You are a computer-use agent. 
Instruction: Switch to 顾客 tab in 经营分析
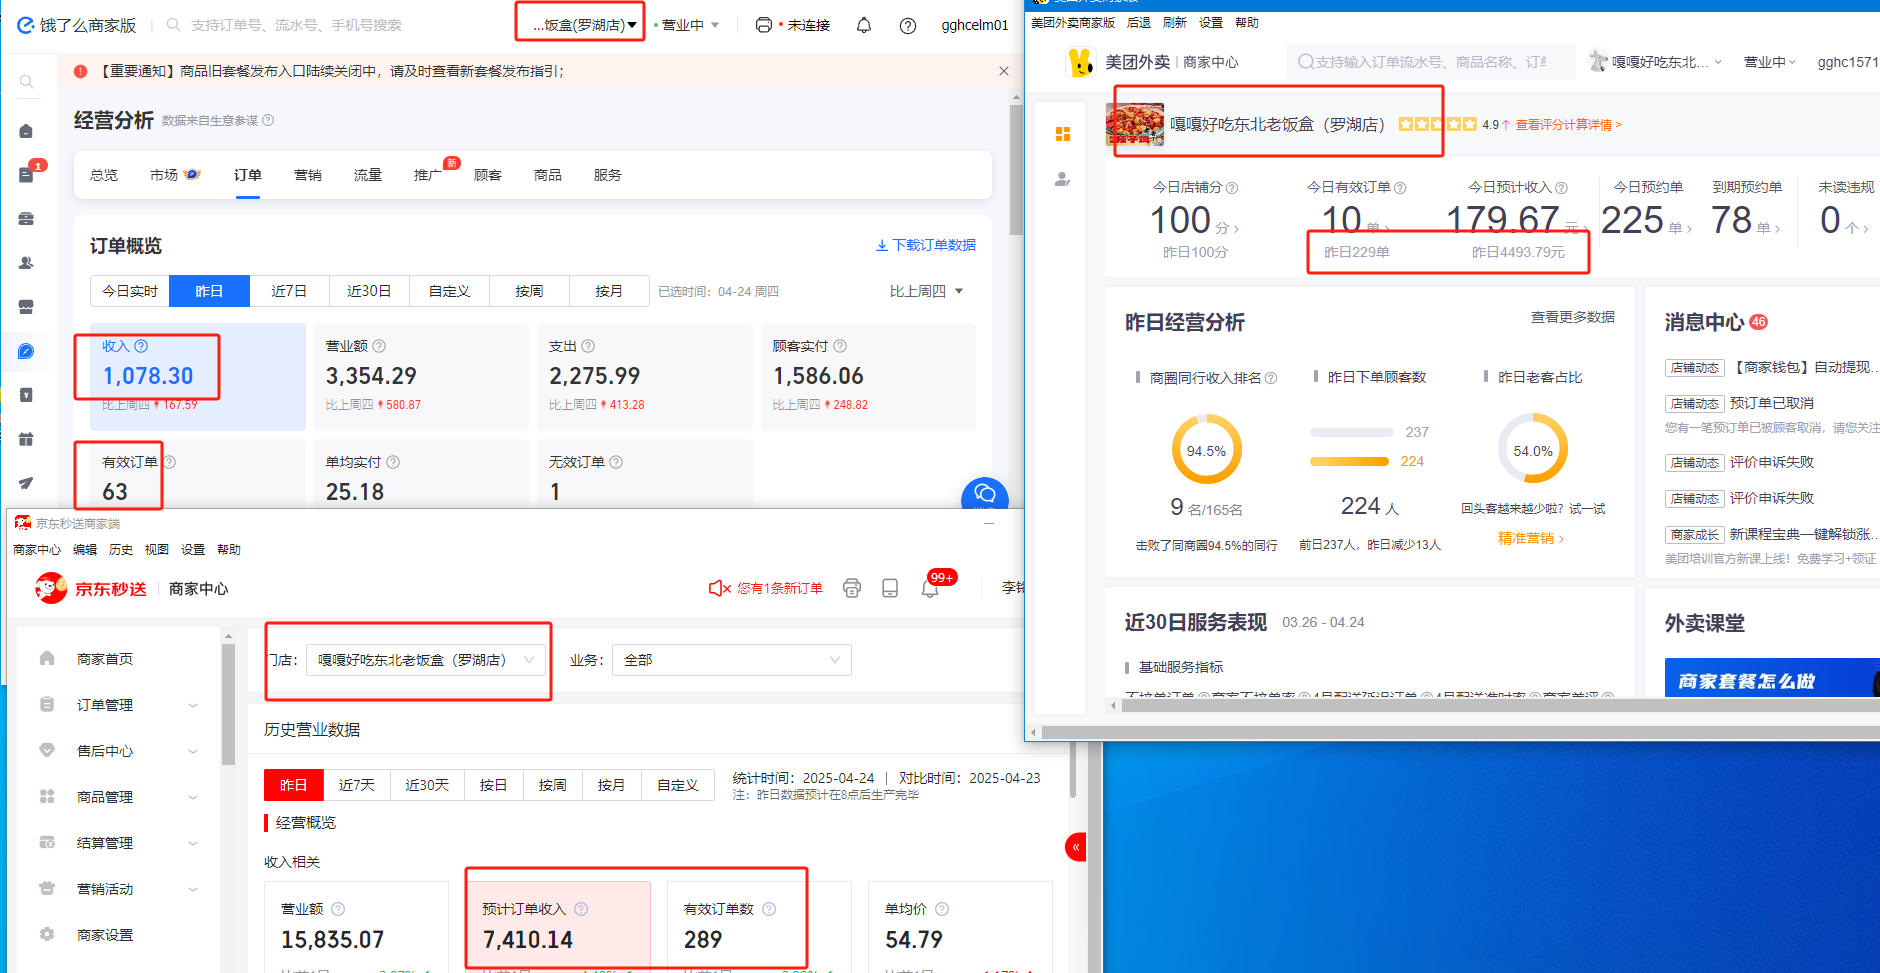pos(488,175)
